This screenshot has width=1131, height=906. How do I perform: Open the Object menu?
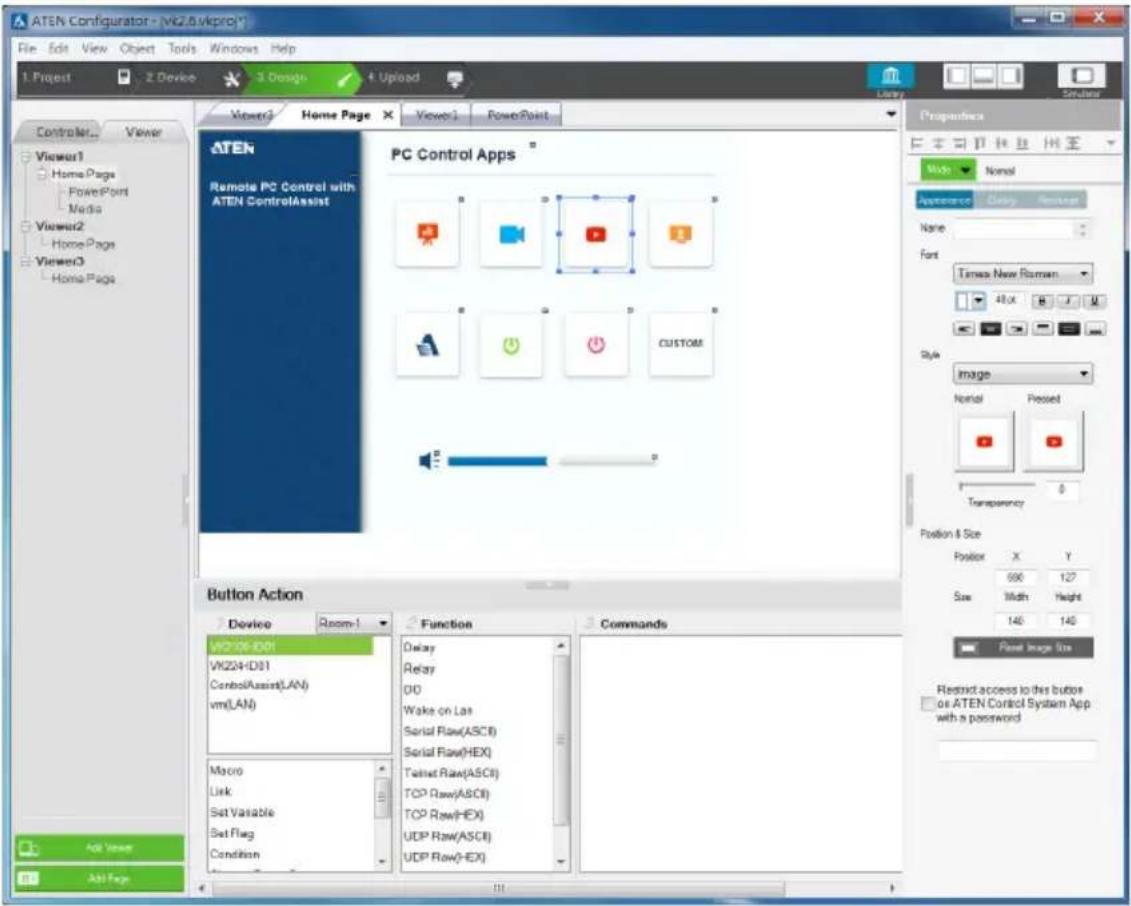(137, 48)
